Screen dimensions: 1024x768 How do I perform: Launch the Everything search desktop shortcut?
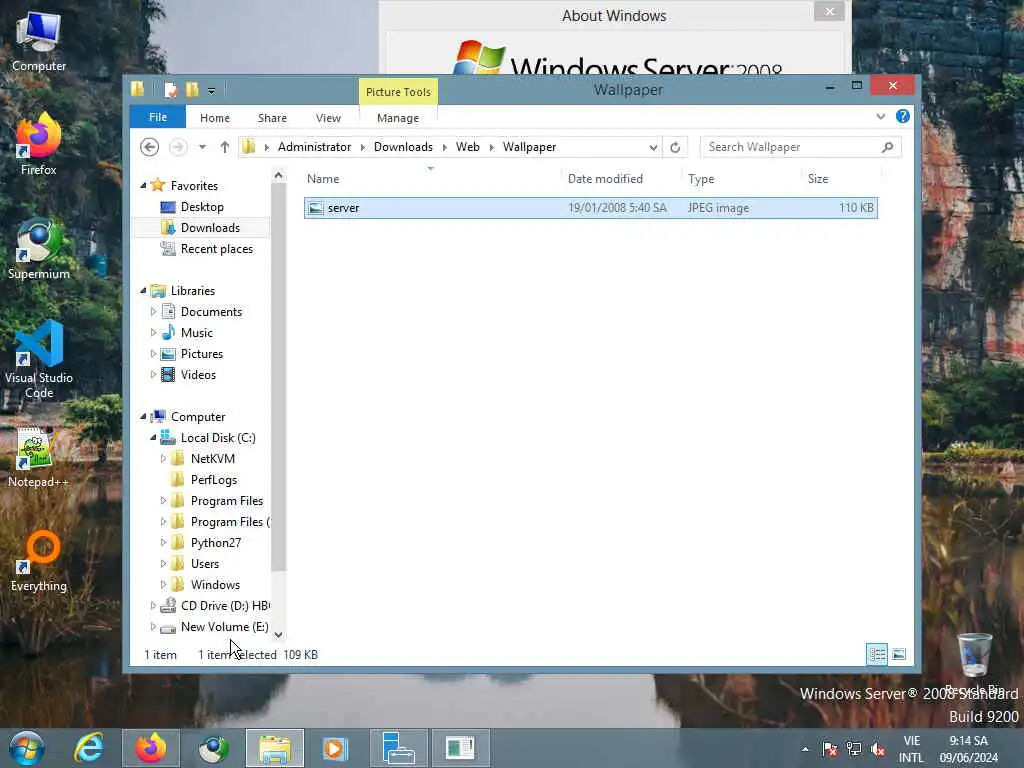pos(39,560)
